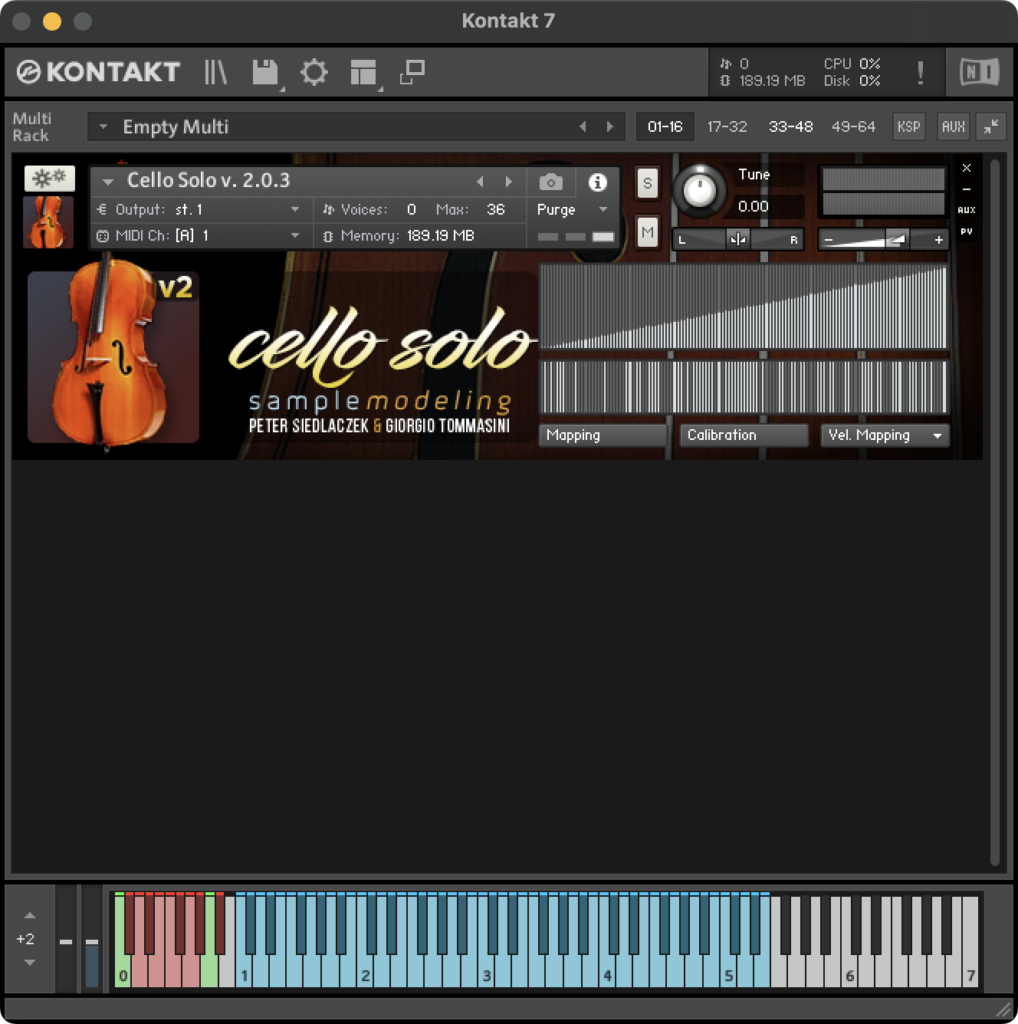Screen dimensions: 1018x1024
Task: Decrease volume with minus button
Action: [828, 240]
